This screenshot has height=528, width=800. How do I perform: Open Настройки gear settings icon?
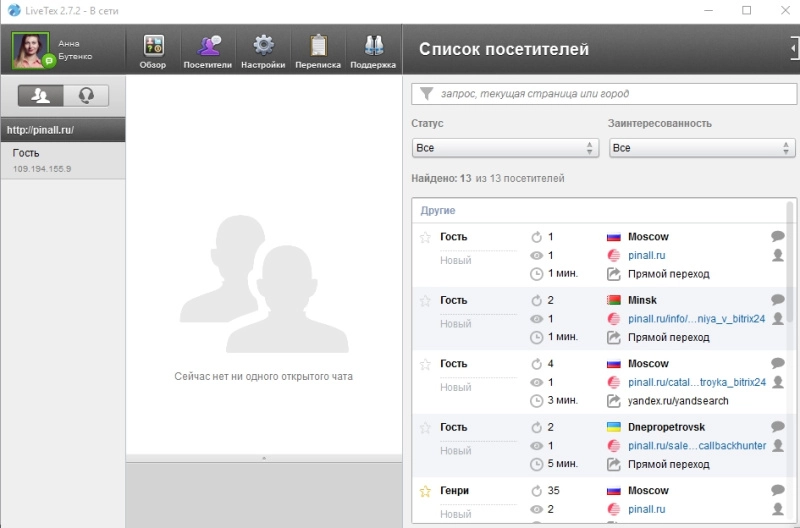pos(263,50)
